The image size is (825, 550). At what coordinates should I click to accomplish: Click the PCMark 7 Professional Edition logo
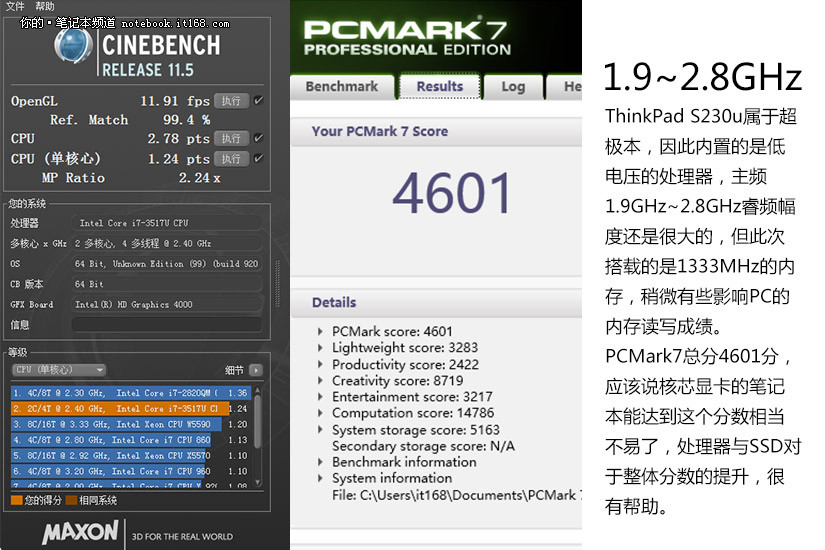tap(407, 38)
